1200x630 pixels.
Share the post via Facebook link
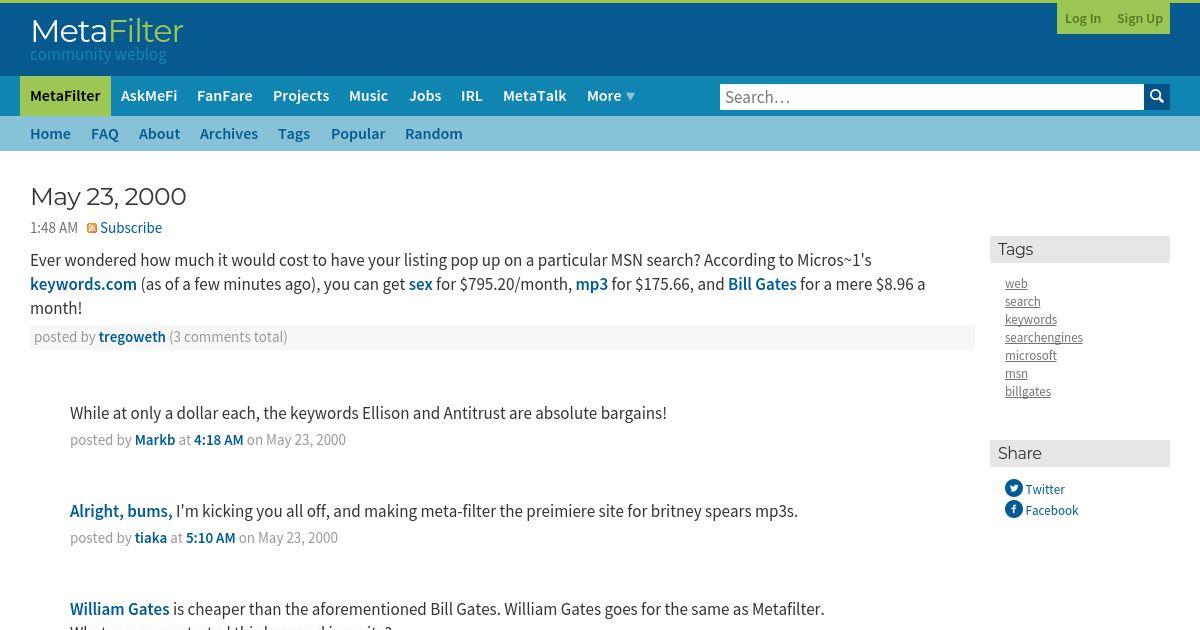coord(1052,511)
